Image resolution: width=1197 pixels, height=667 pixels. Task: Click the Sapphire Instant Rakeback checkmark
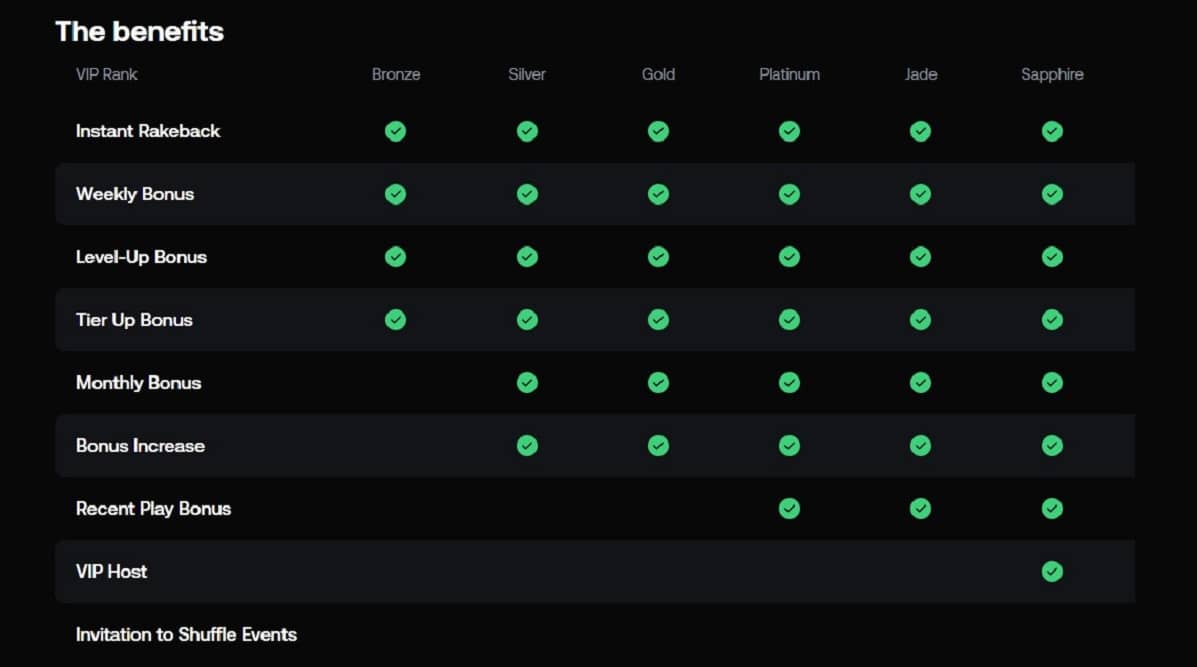pyautogui.click(x=1052, y=131)
